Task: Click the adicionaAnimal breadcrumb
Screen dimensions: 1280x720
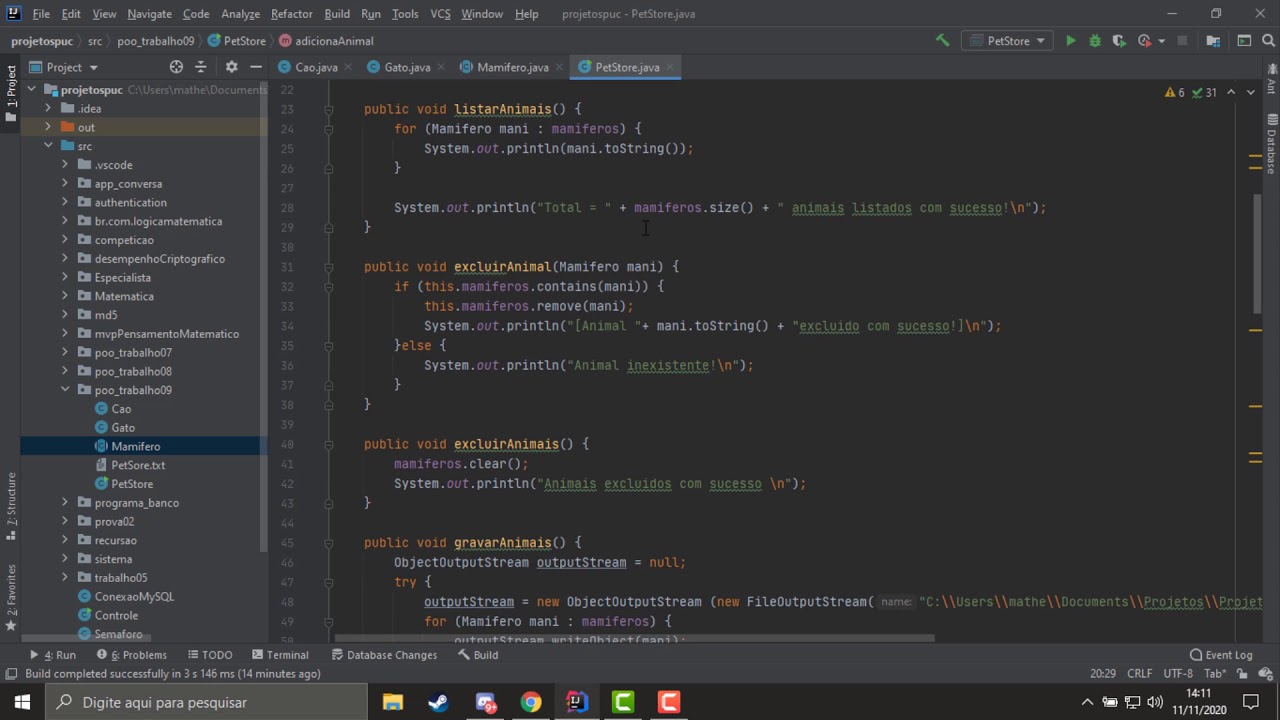Action: (x=327, y=41)
